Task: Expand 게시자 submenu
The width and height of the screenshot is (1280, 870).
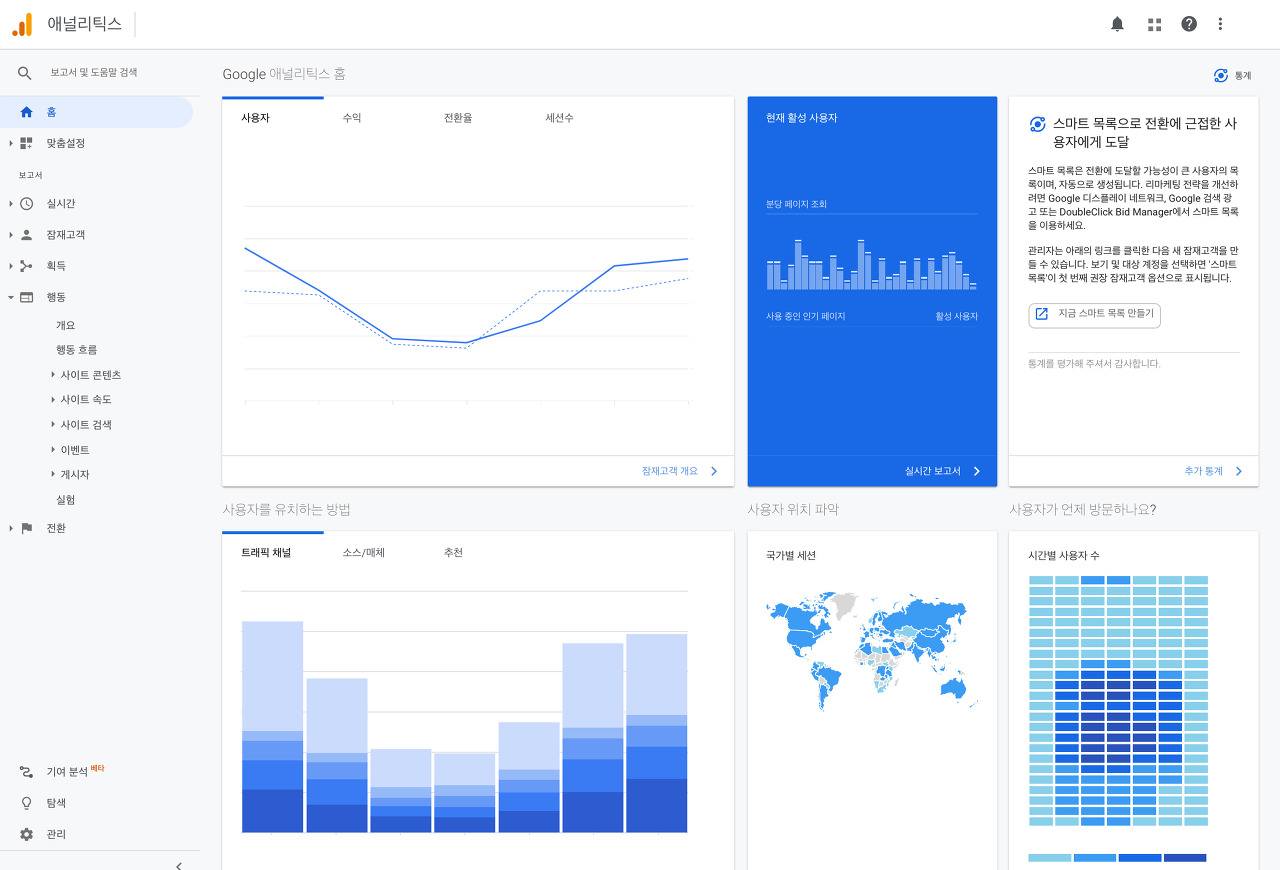Action: 53,474
